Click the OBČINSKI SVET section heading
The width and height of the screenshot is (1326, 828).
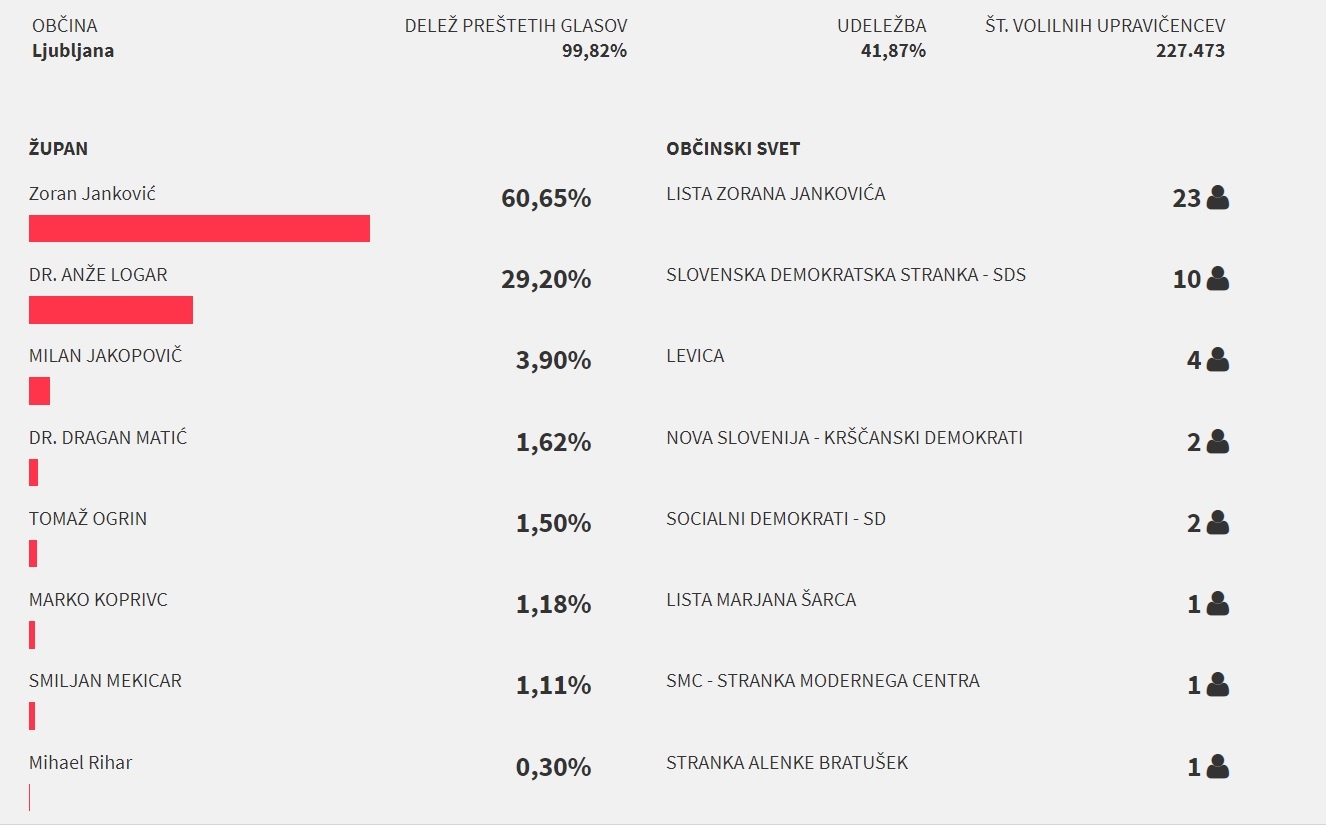(733, 149)
